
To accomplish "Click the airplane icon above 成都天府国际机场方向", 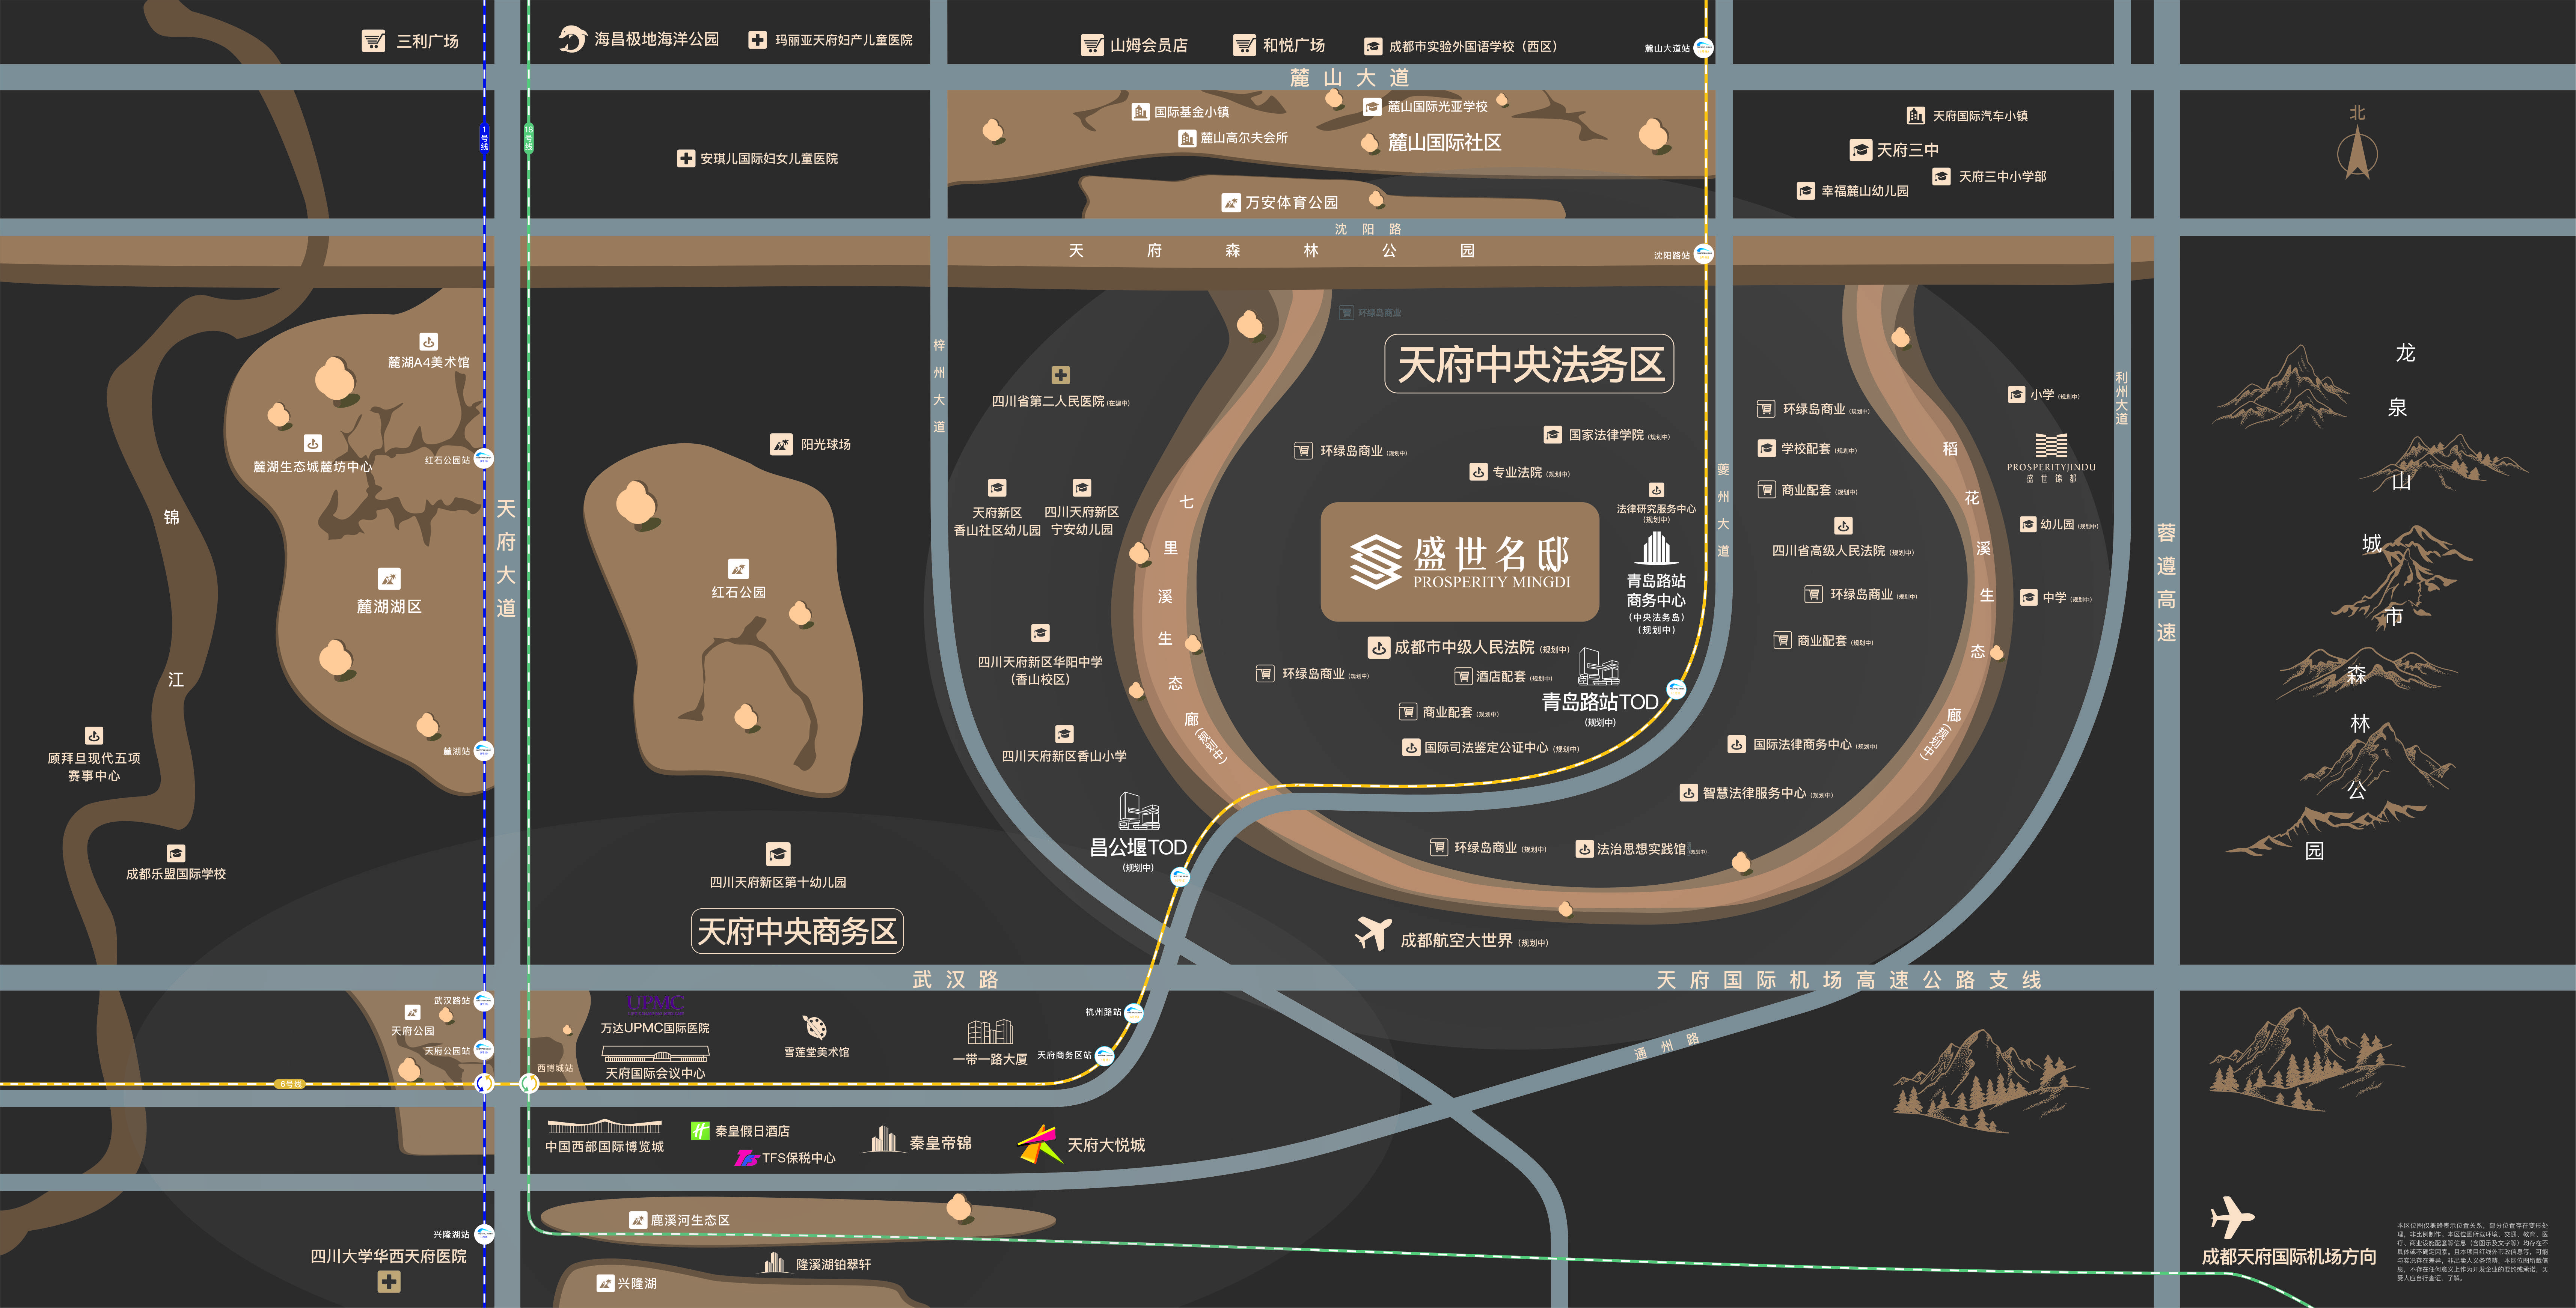I will [2232, 1217].
